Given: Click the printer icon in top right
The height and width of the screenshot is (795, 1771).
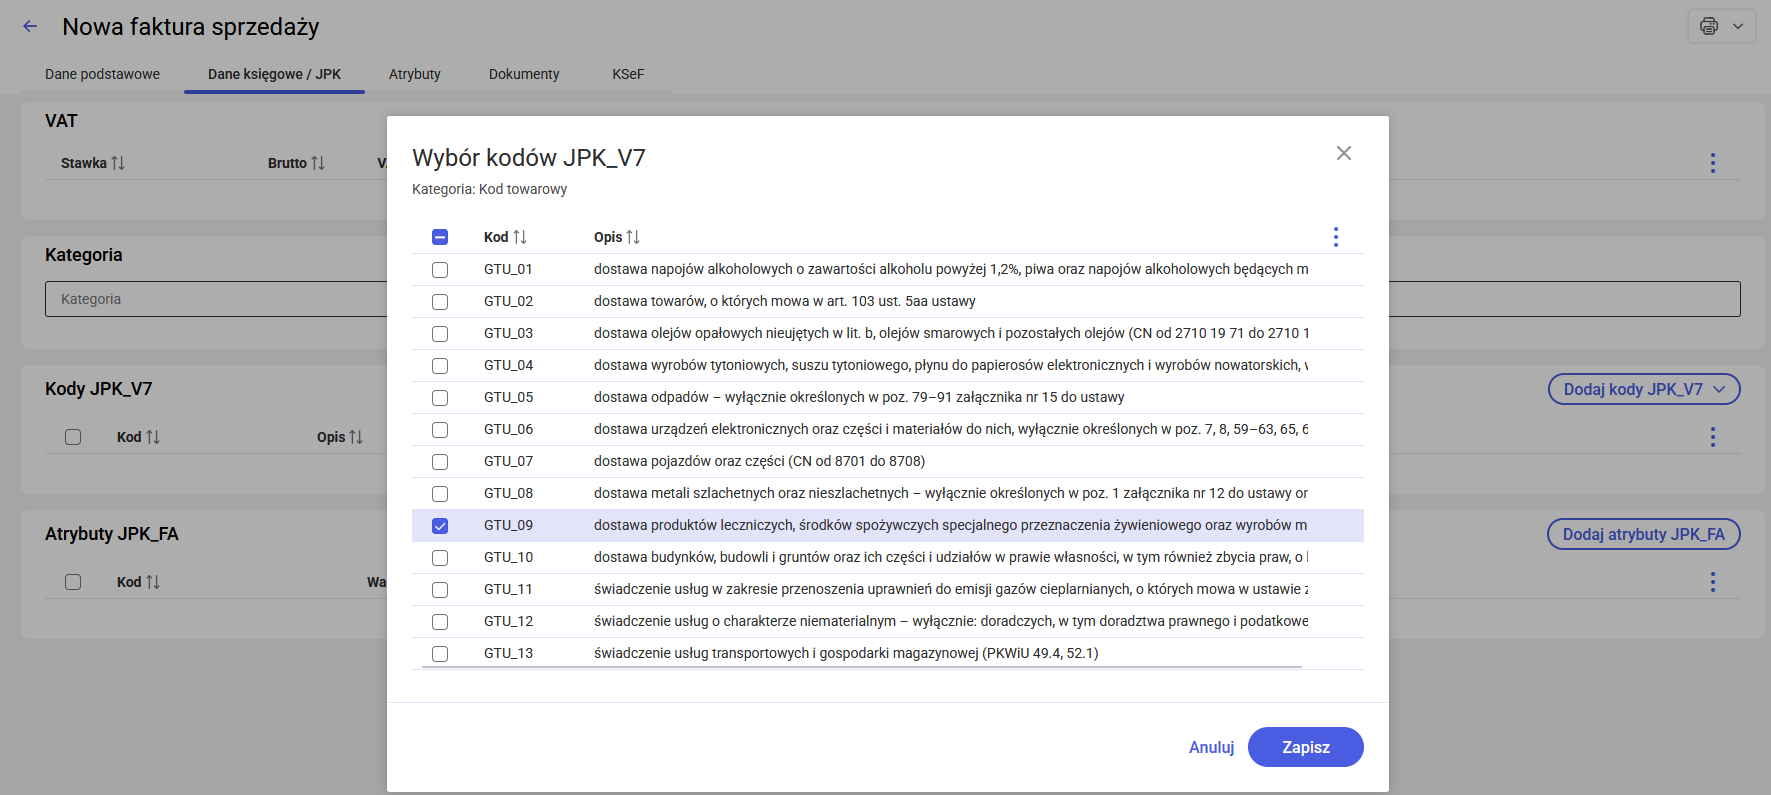Looking at the screenshot, I should tap(1709, 26).
